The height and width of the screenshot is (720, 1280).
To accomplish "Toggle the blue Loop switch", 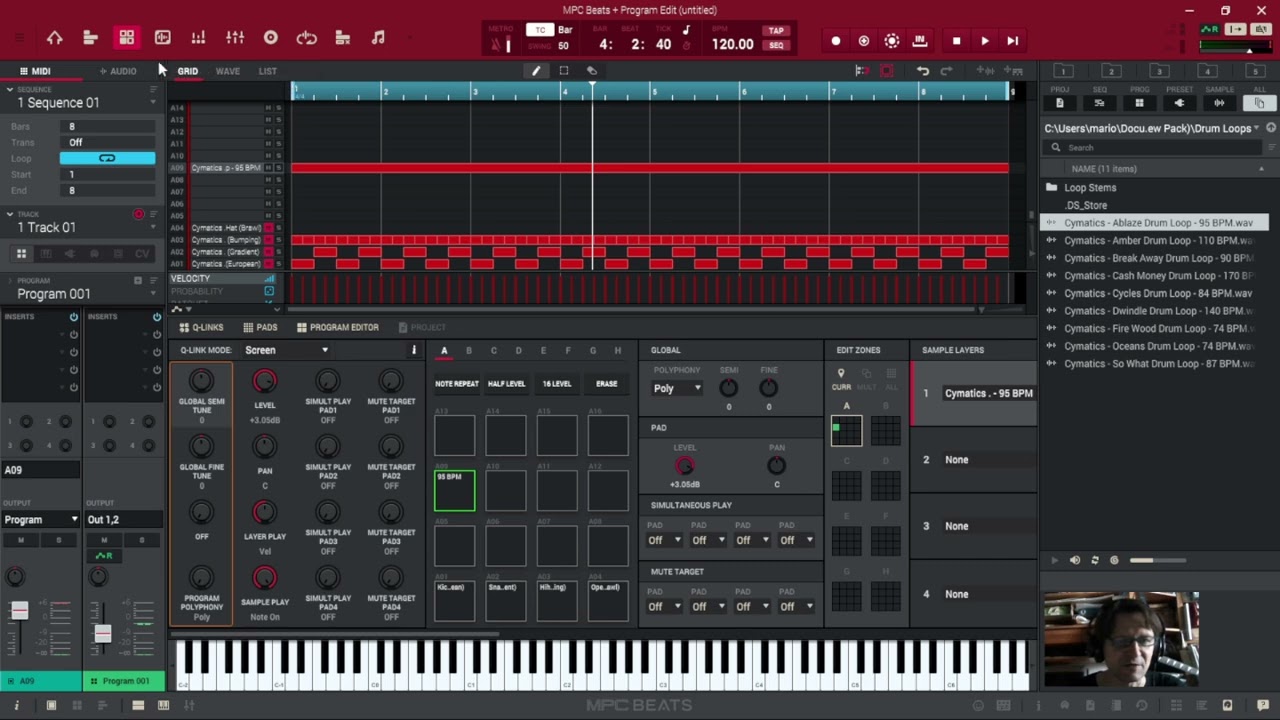I will point(107,158).
